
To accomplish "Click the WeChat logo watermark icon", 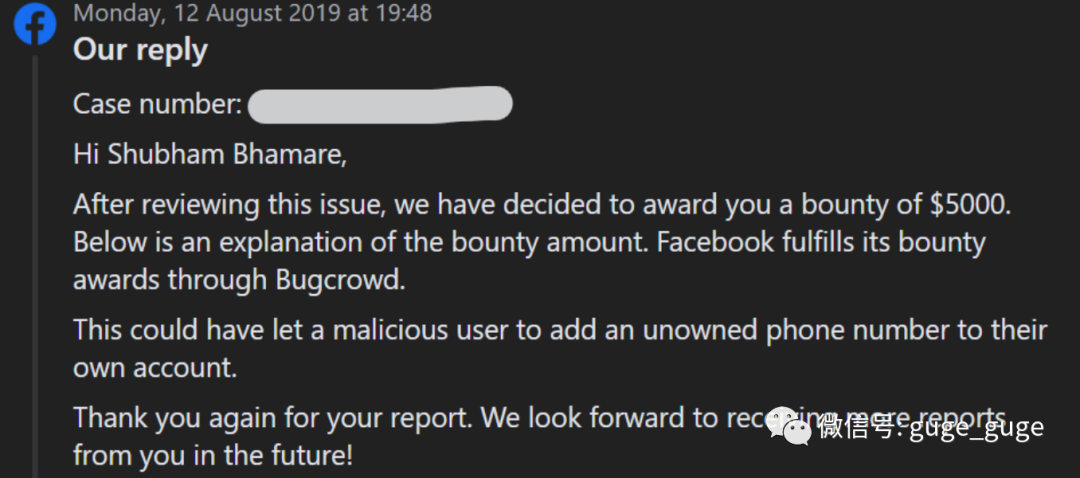I will 789,426.
